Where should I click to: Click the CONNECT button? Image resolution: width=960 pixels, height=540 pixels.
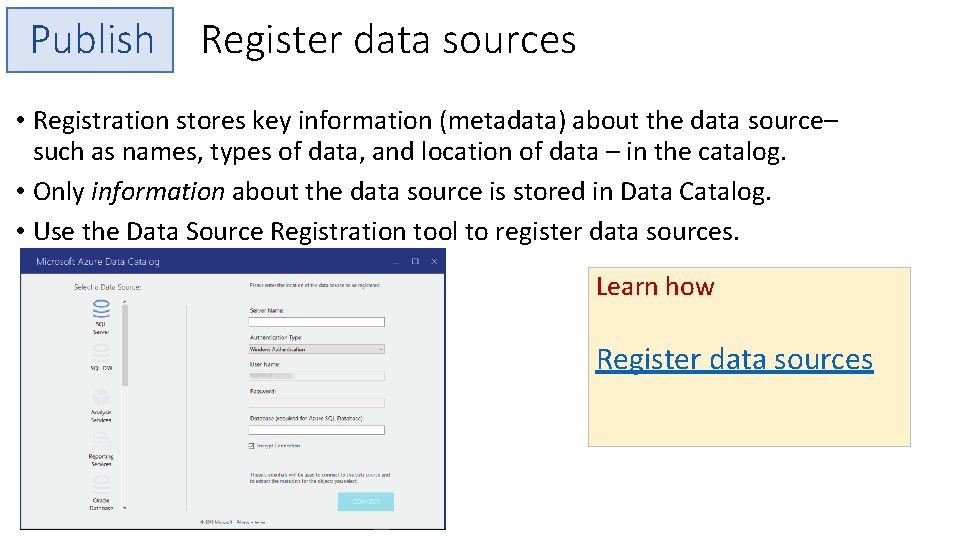pos(366,501)
